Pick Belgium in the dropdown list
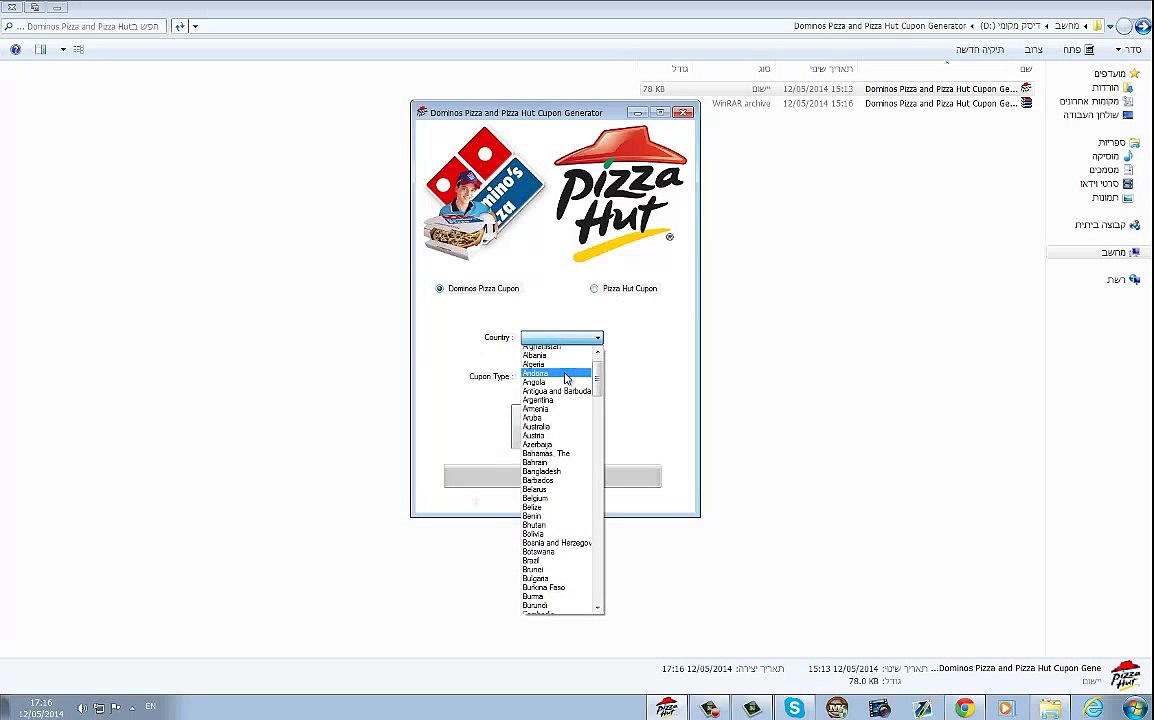 point(556,498)
